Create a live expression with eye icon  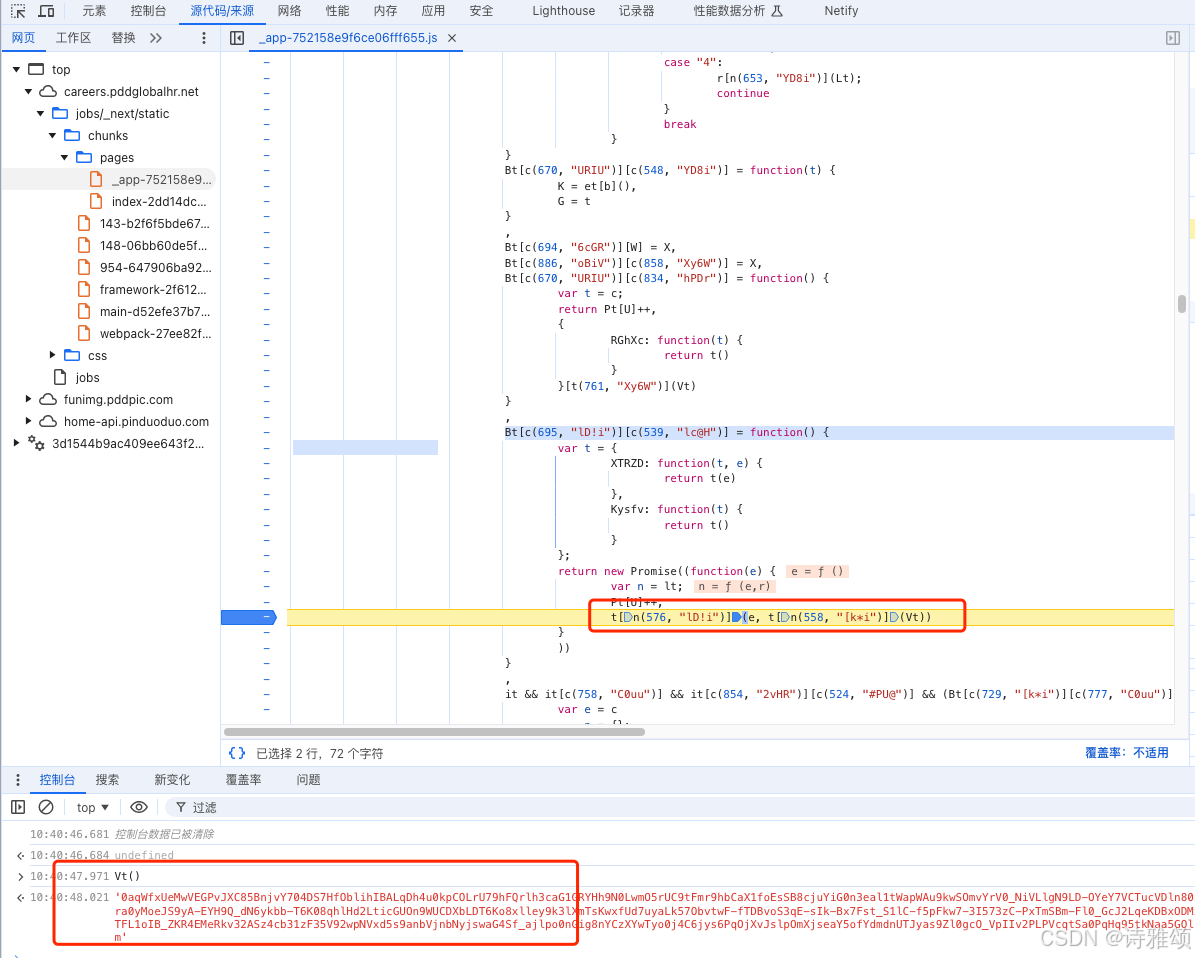(x=139, y=807)
